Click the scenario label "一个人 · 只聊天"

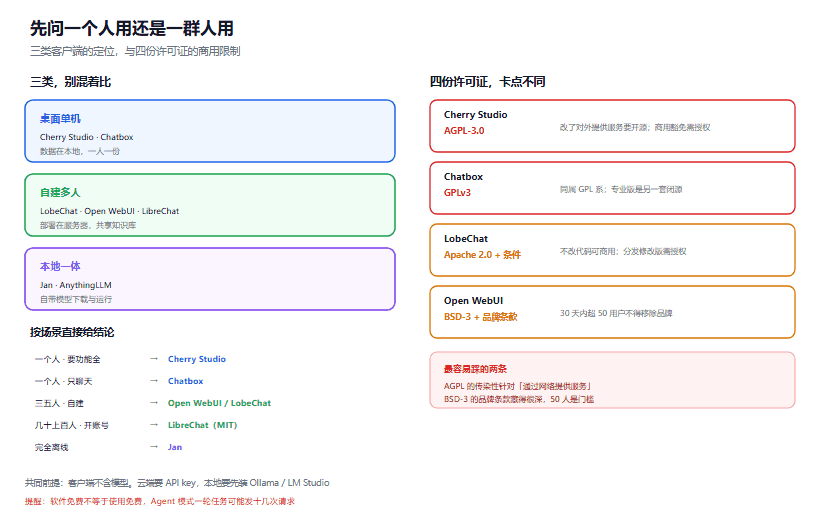point(63,381)
